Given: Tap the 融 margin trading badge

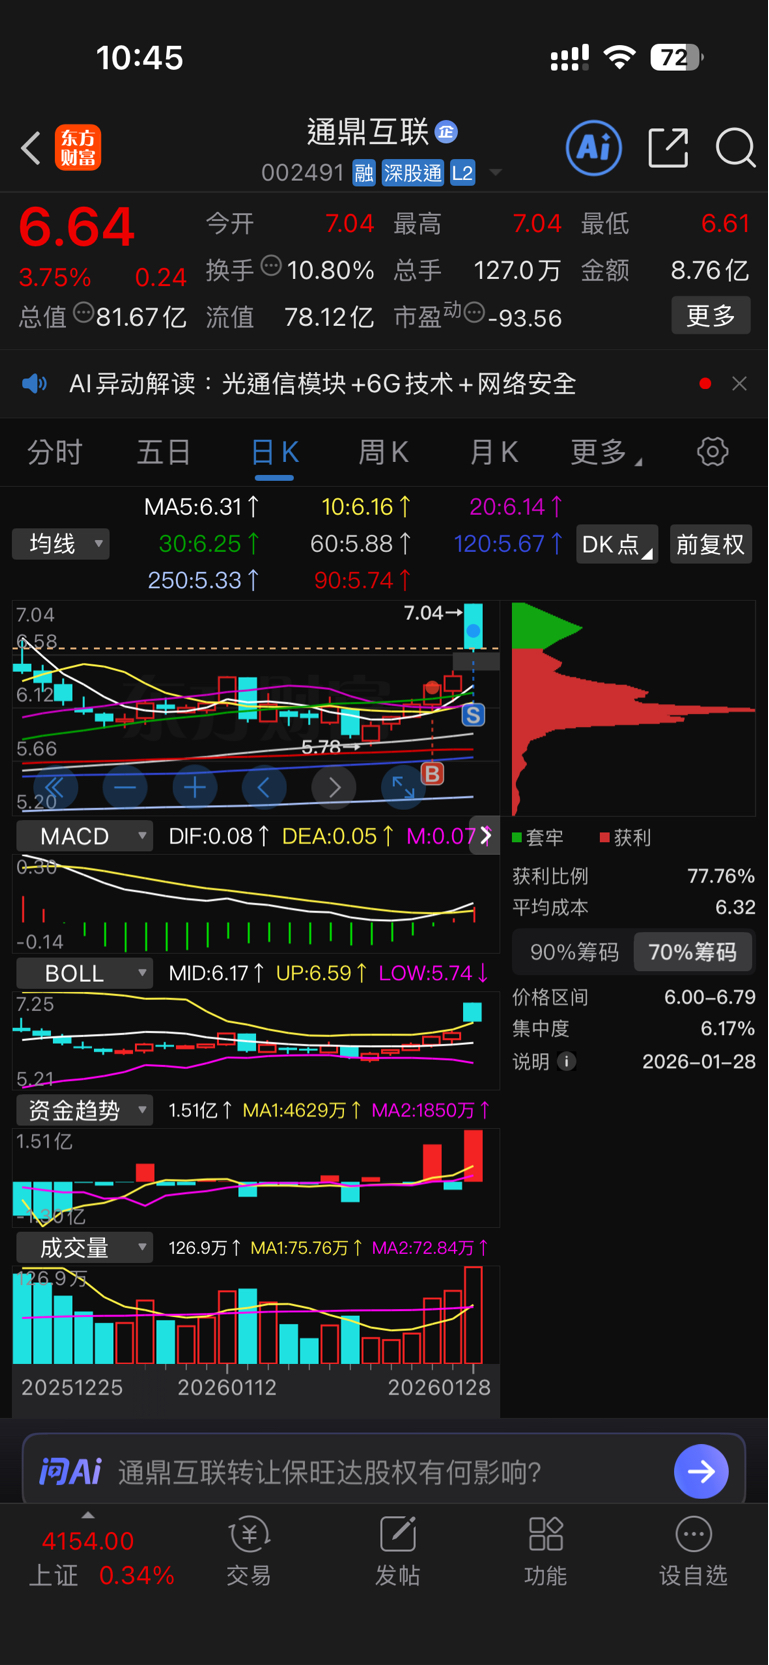Looking at the screenshot, I should 364,174.
